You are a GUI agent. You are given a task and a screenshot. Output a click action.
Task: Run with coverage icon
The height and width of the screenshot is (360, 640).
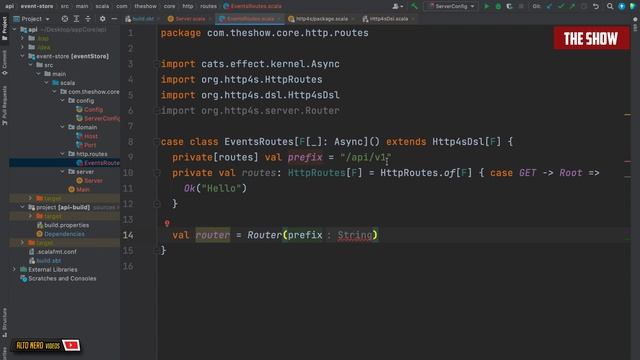(x=509, y=6)
